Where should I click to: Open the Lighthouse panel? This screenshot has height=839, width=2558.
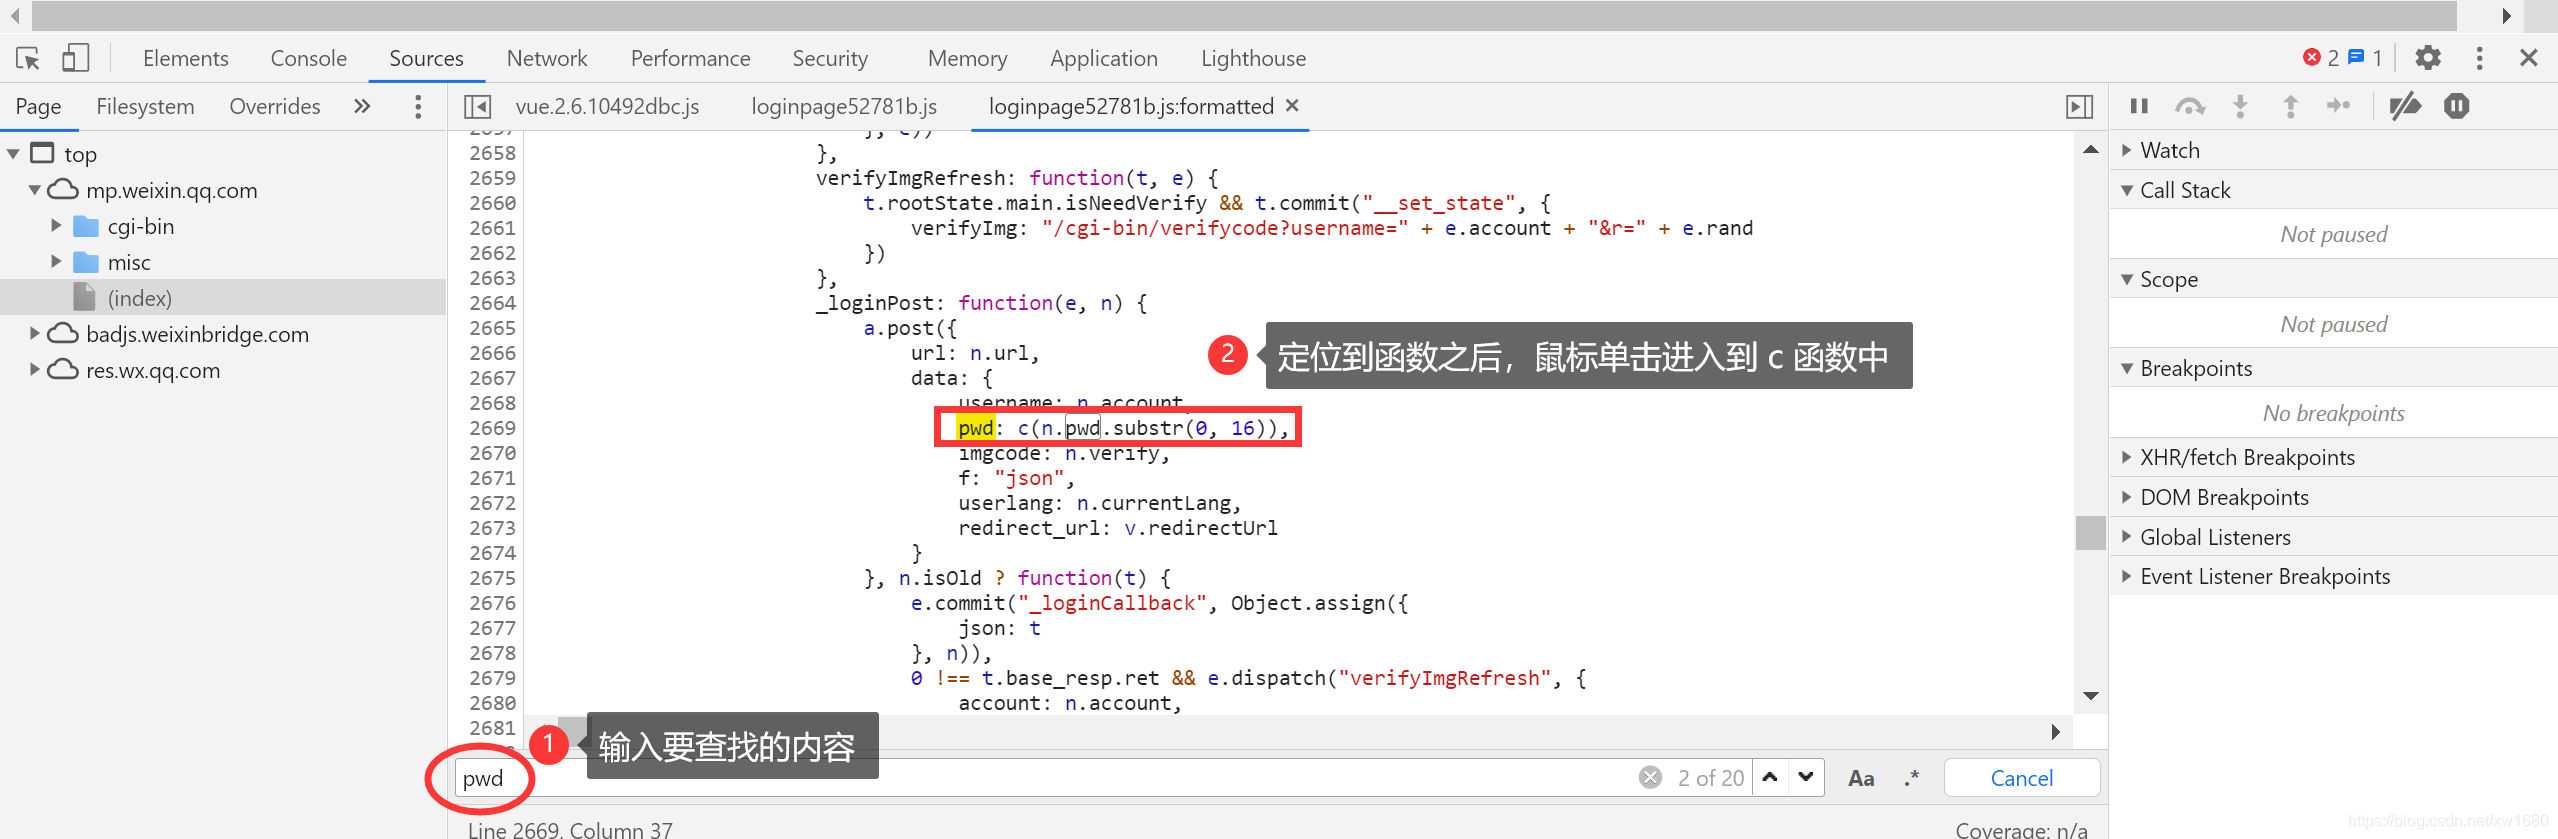(1253, 58)
